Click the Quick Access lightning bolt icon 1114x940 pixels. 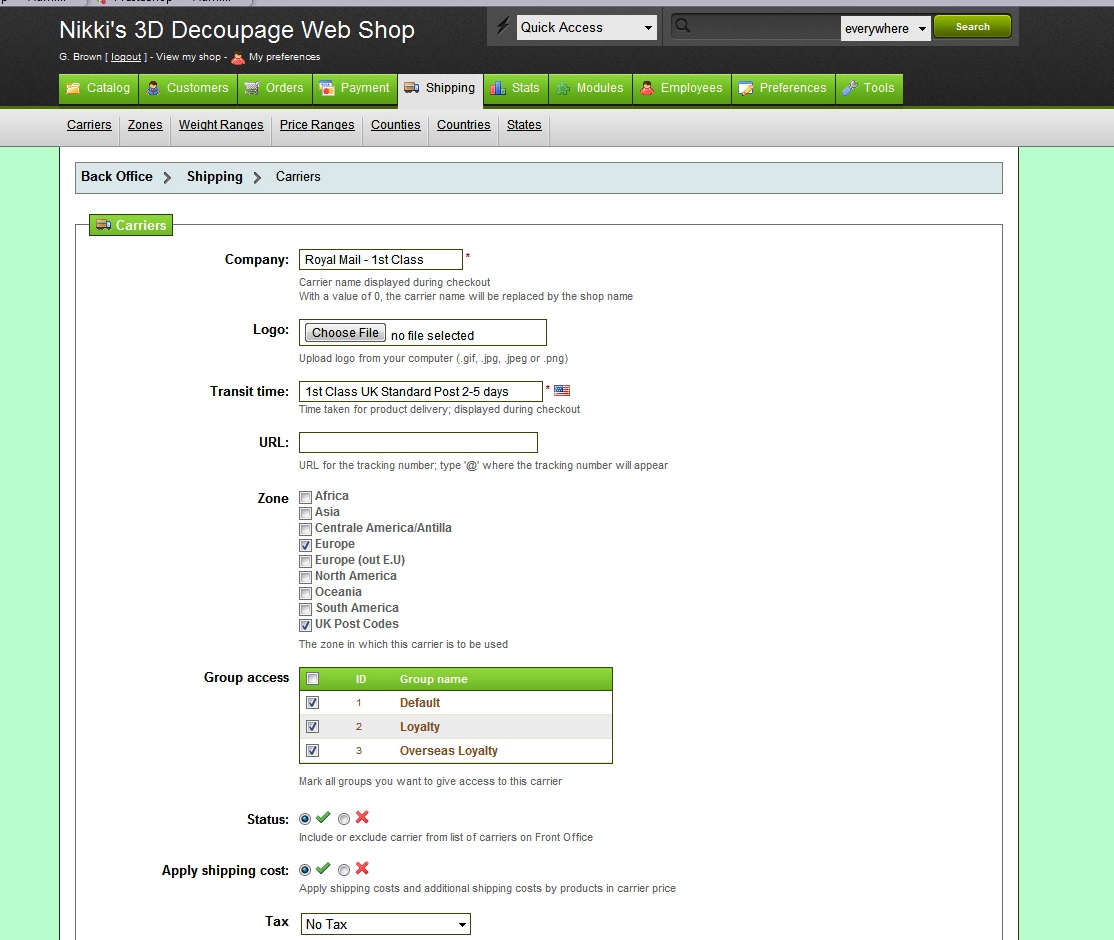(503, 27)
